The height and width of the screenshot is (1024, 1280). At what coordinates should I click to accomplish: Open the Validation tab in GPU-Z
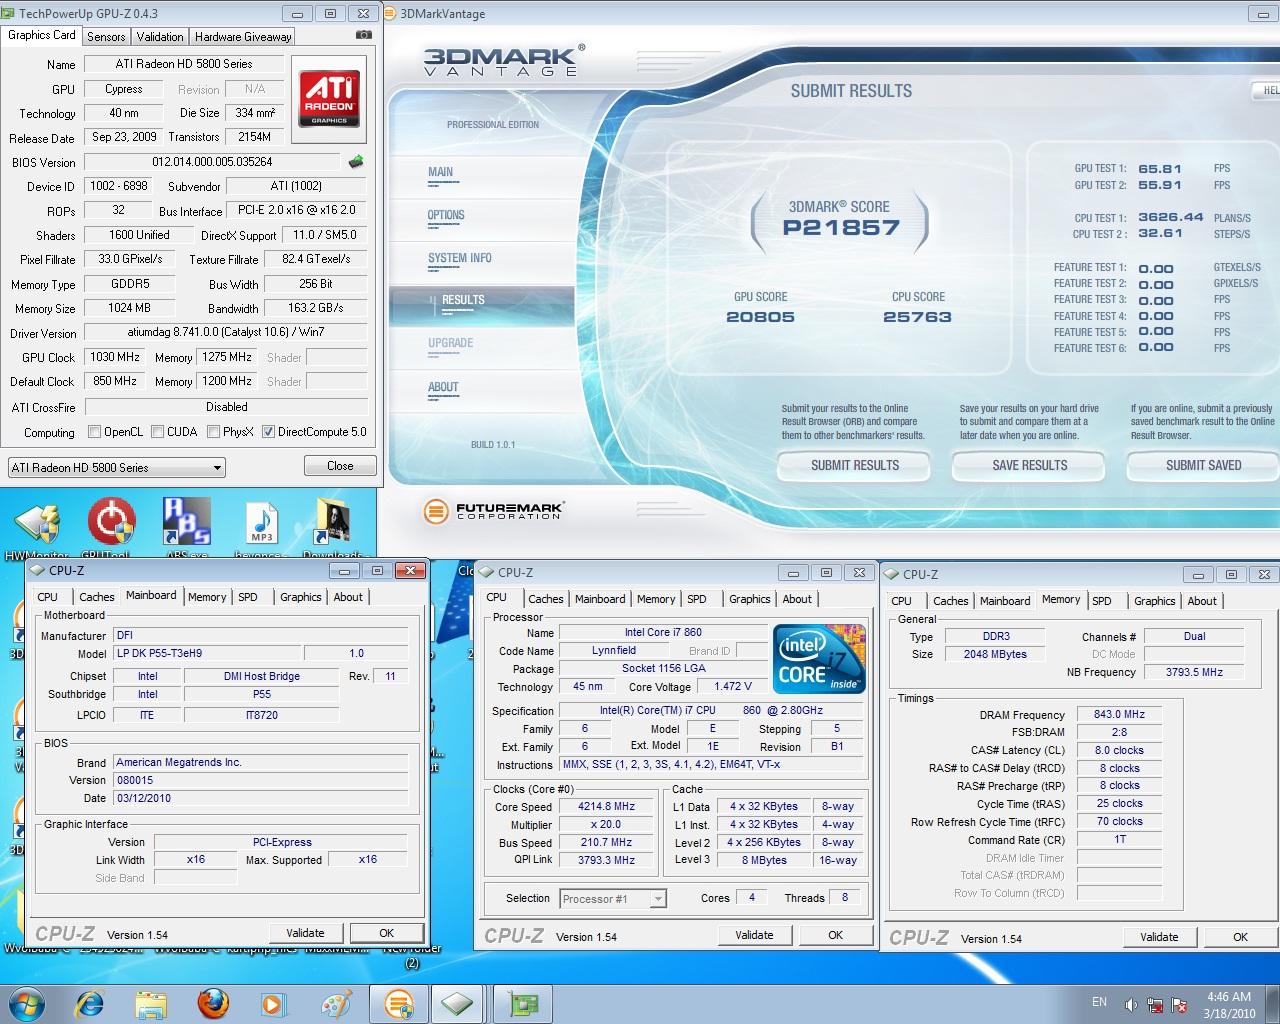coord(160,36)
